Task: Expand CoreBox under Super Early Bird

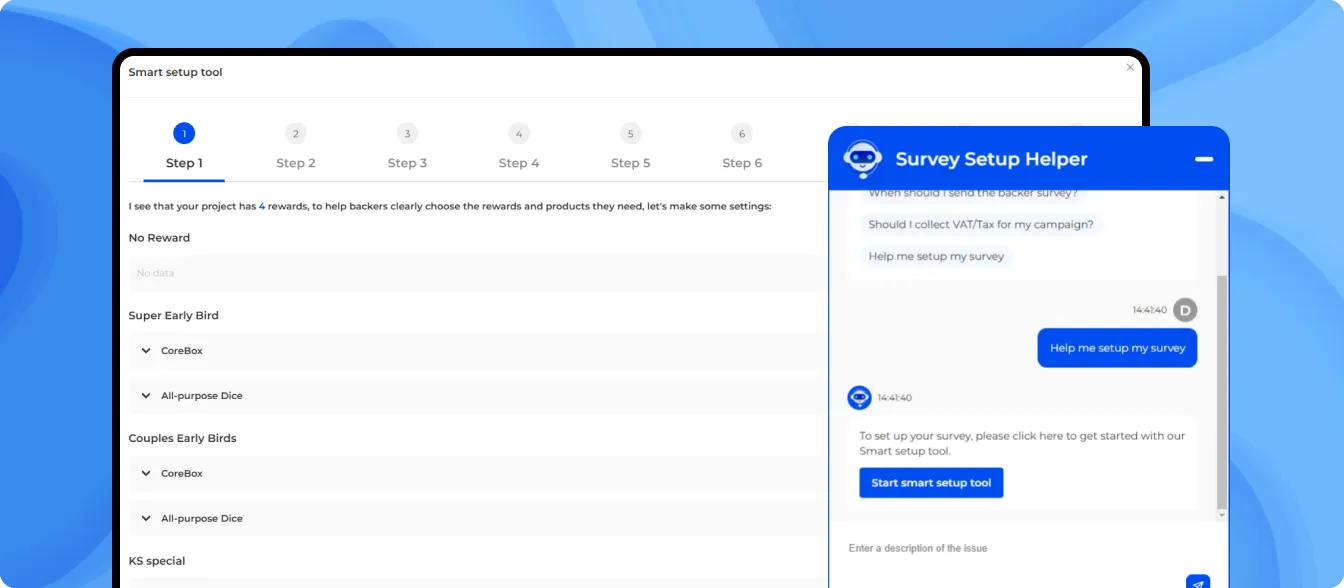Action: tap(145, 350)
